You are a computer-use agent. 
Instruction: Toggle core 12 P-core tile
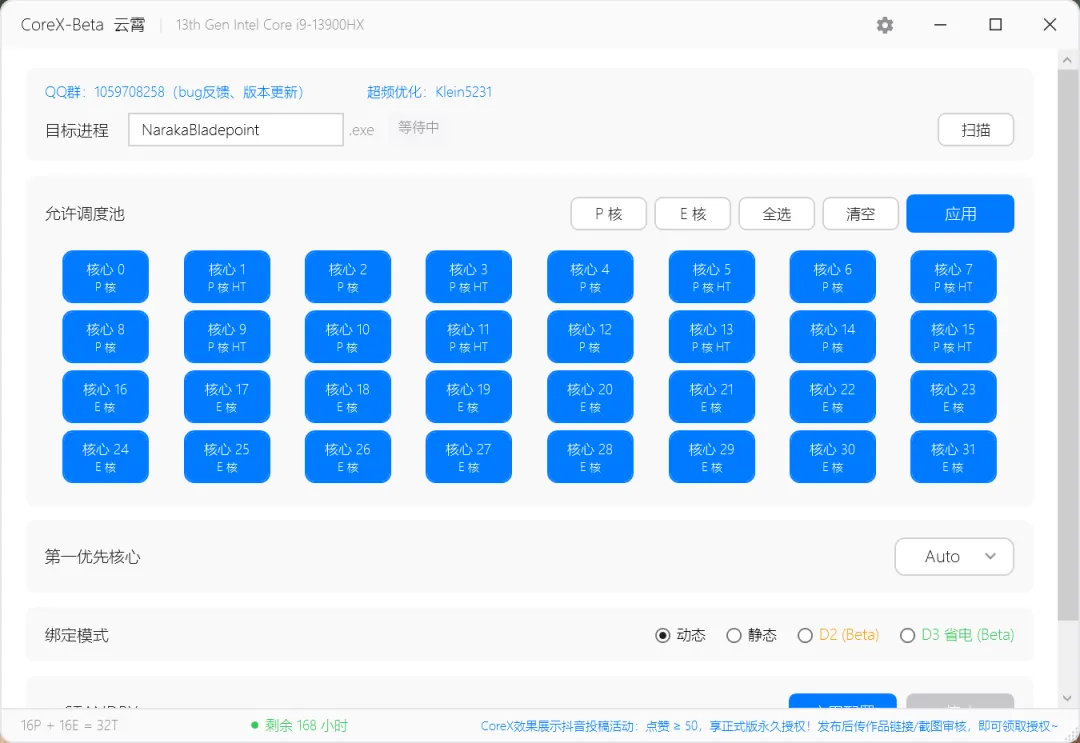590,337
